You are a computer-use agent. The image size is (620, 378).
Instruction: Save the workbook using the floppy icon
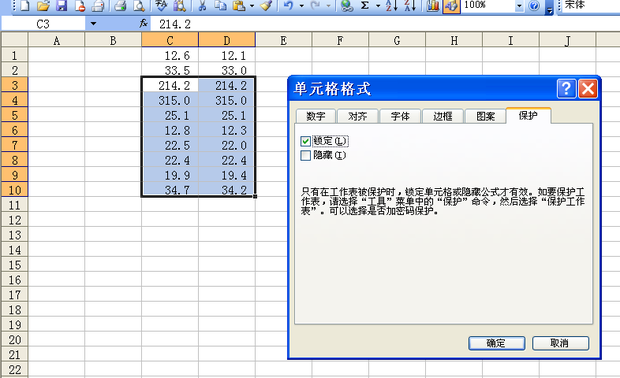click(x=62, y=5)
